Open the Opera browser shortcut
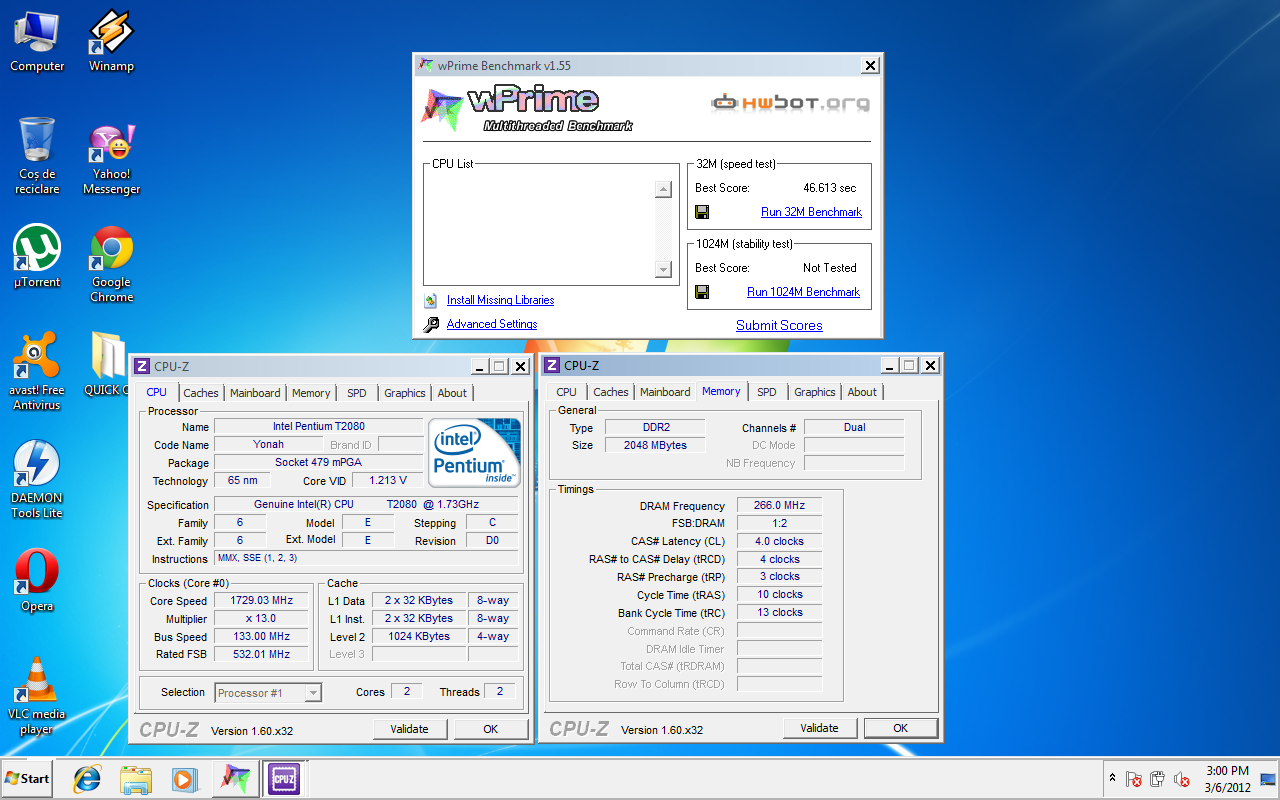 point(37,580)
